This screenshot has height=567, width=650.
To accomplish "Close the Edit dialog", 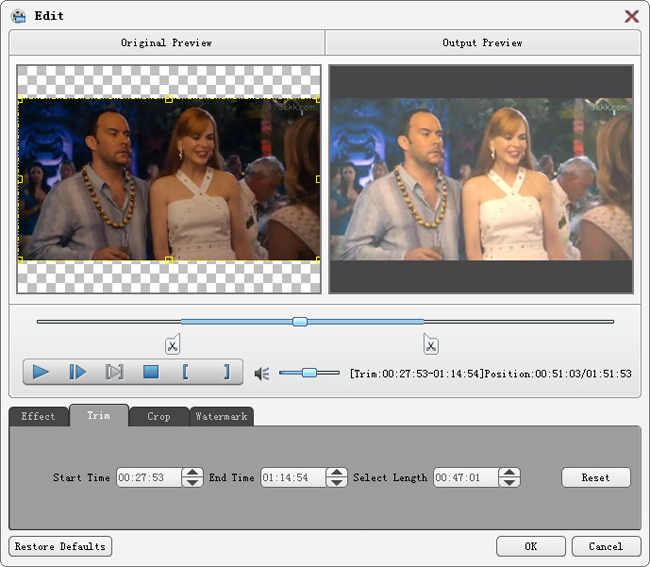I will coord(632,16).
